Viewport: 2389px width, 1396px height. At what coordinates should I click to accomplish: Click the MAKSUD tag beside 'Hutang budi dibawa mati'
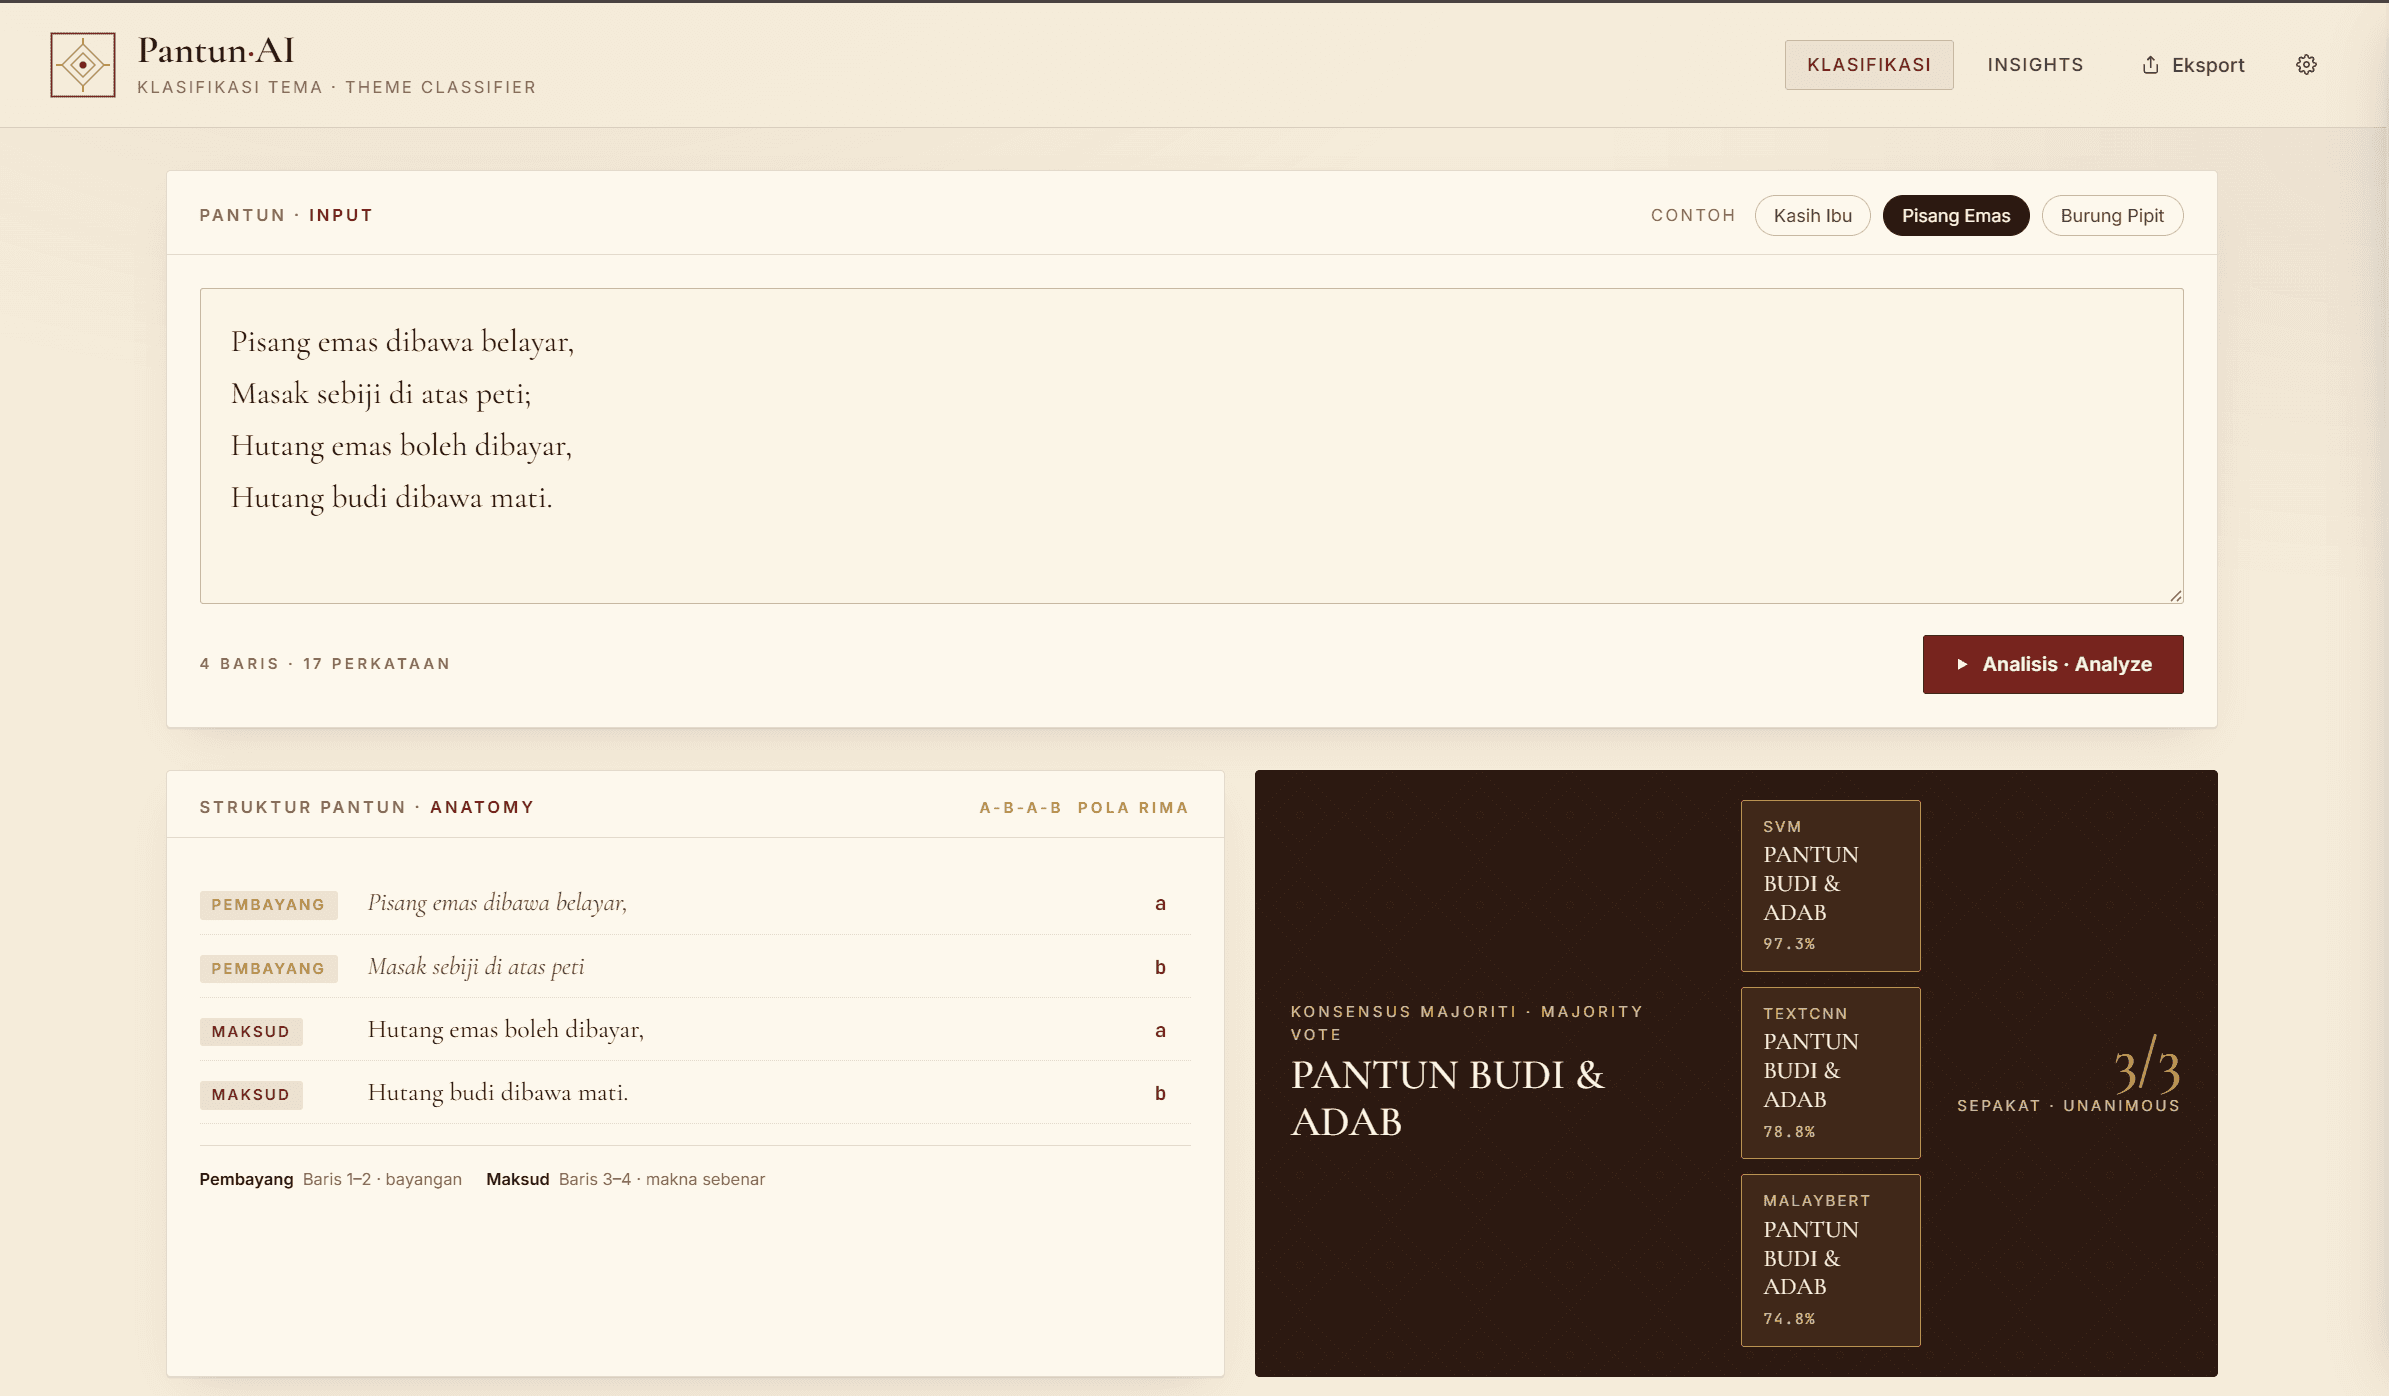(251, 1095)
